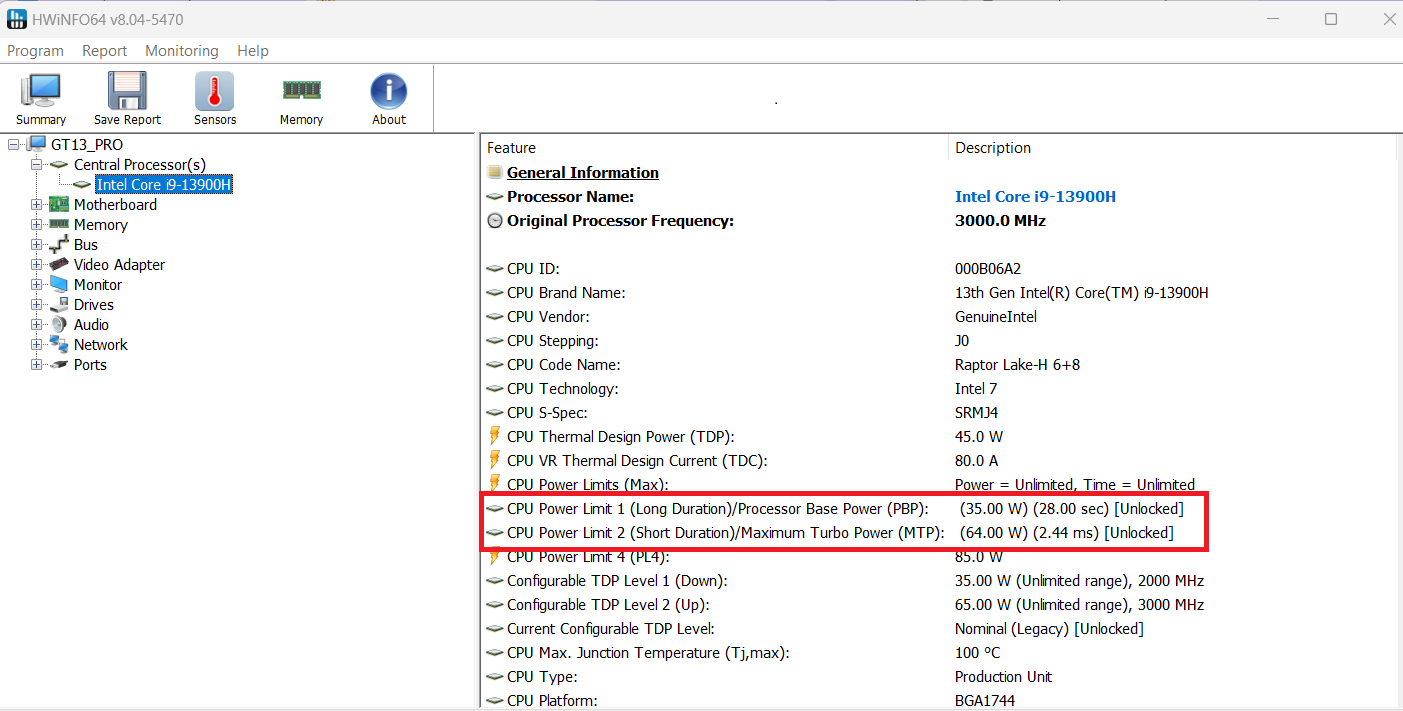Click the GT13_PRO computer icon
This screenshot has width=1403, height=711.
pyautogui.click(x=37, y=144)
